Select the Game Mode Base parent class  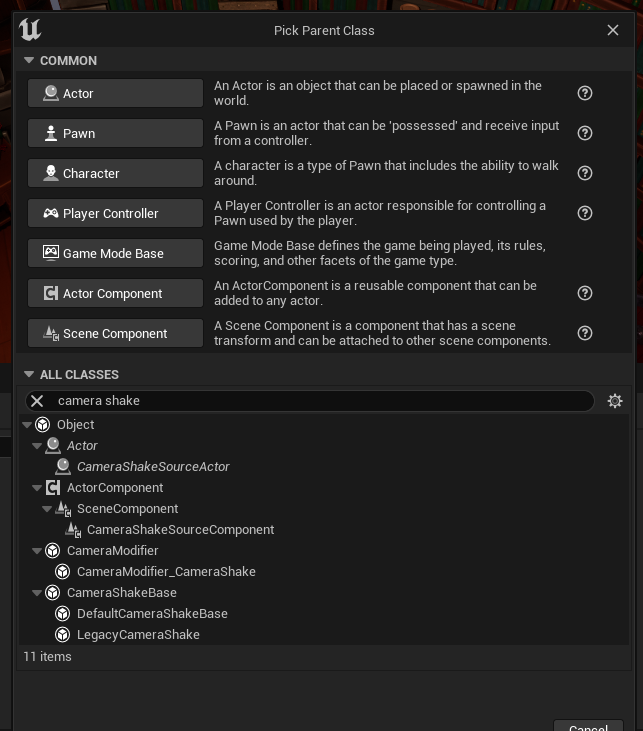pos(115,253)
